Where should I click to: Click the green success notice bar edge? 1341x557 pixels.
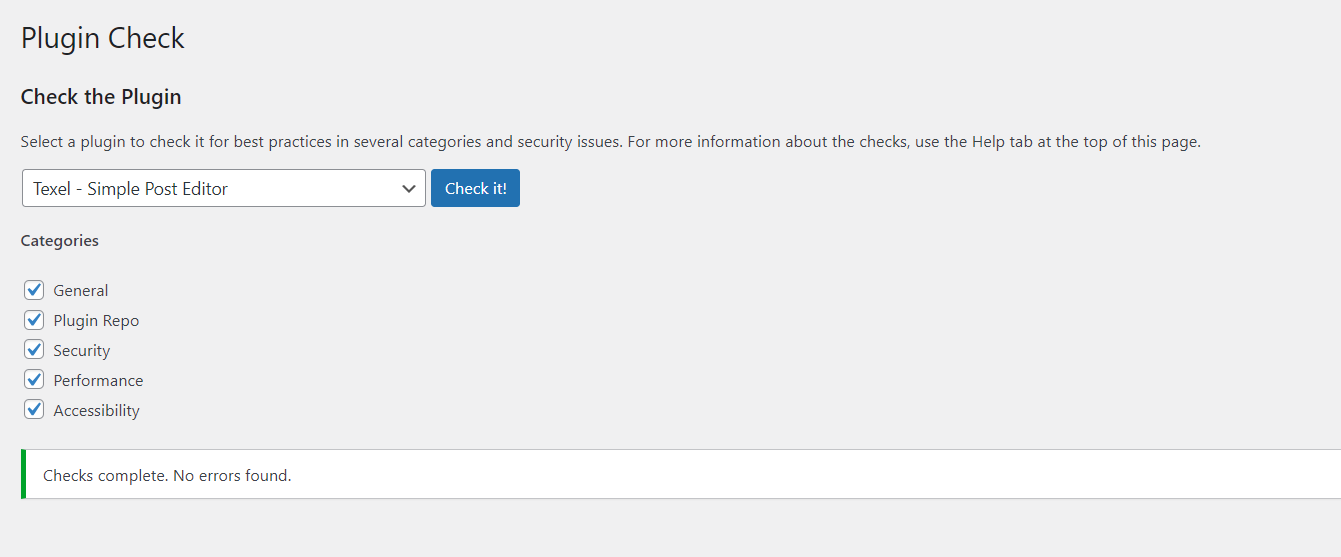click(23, 474)
